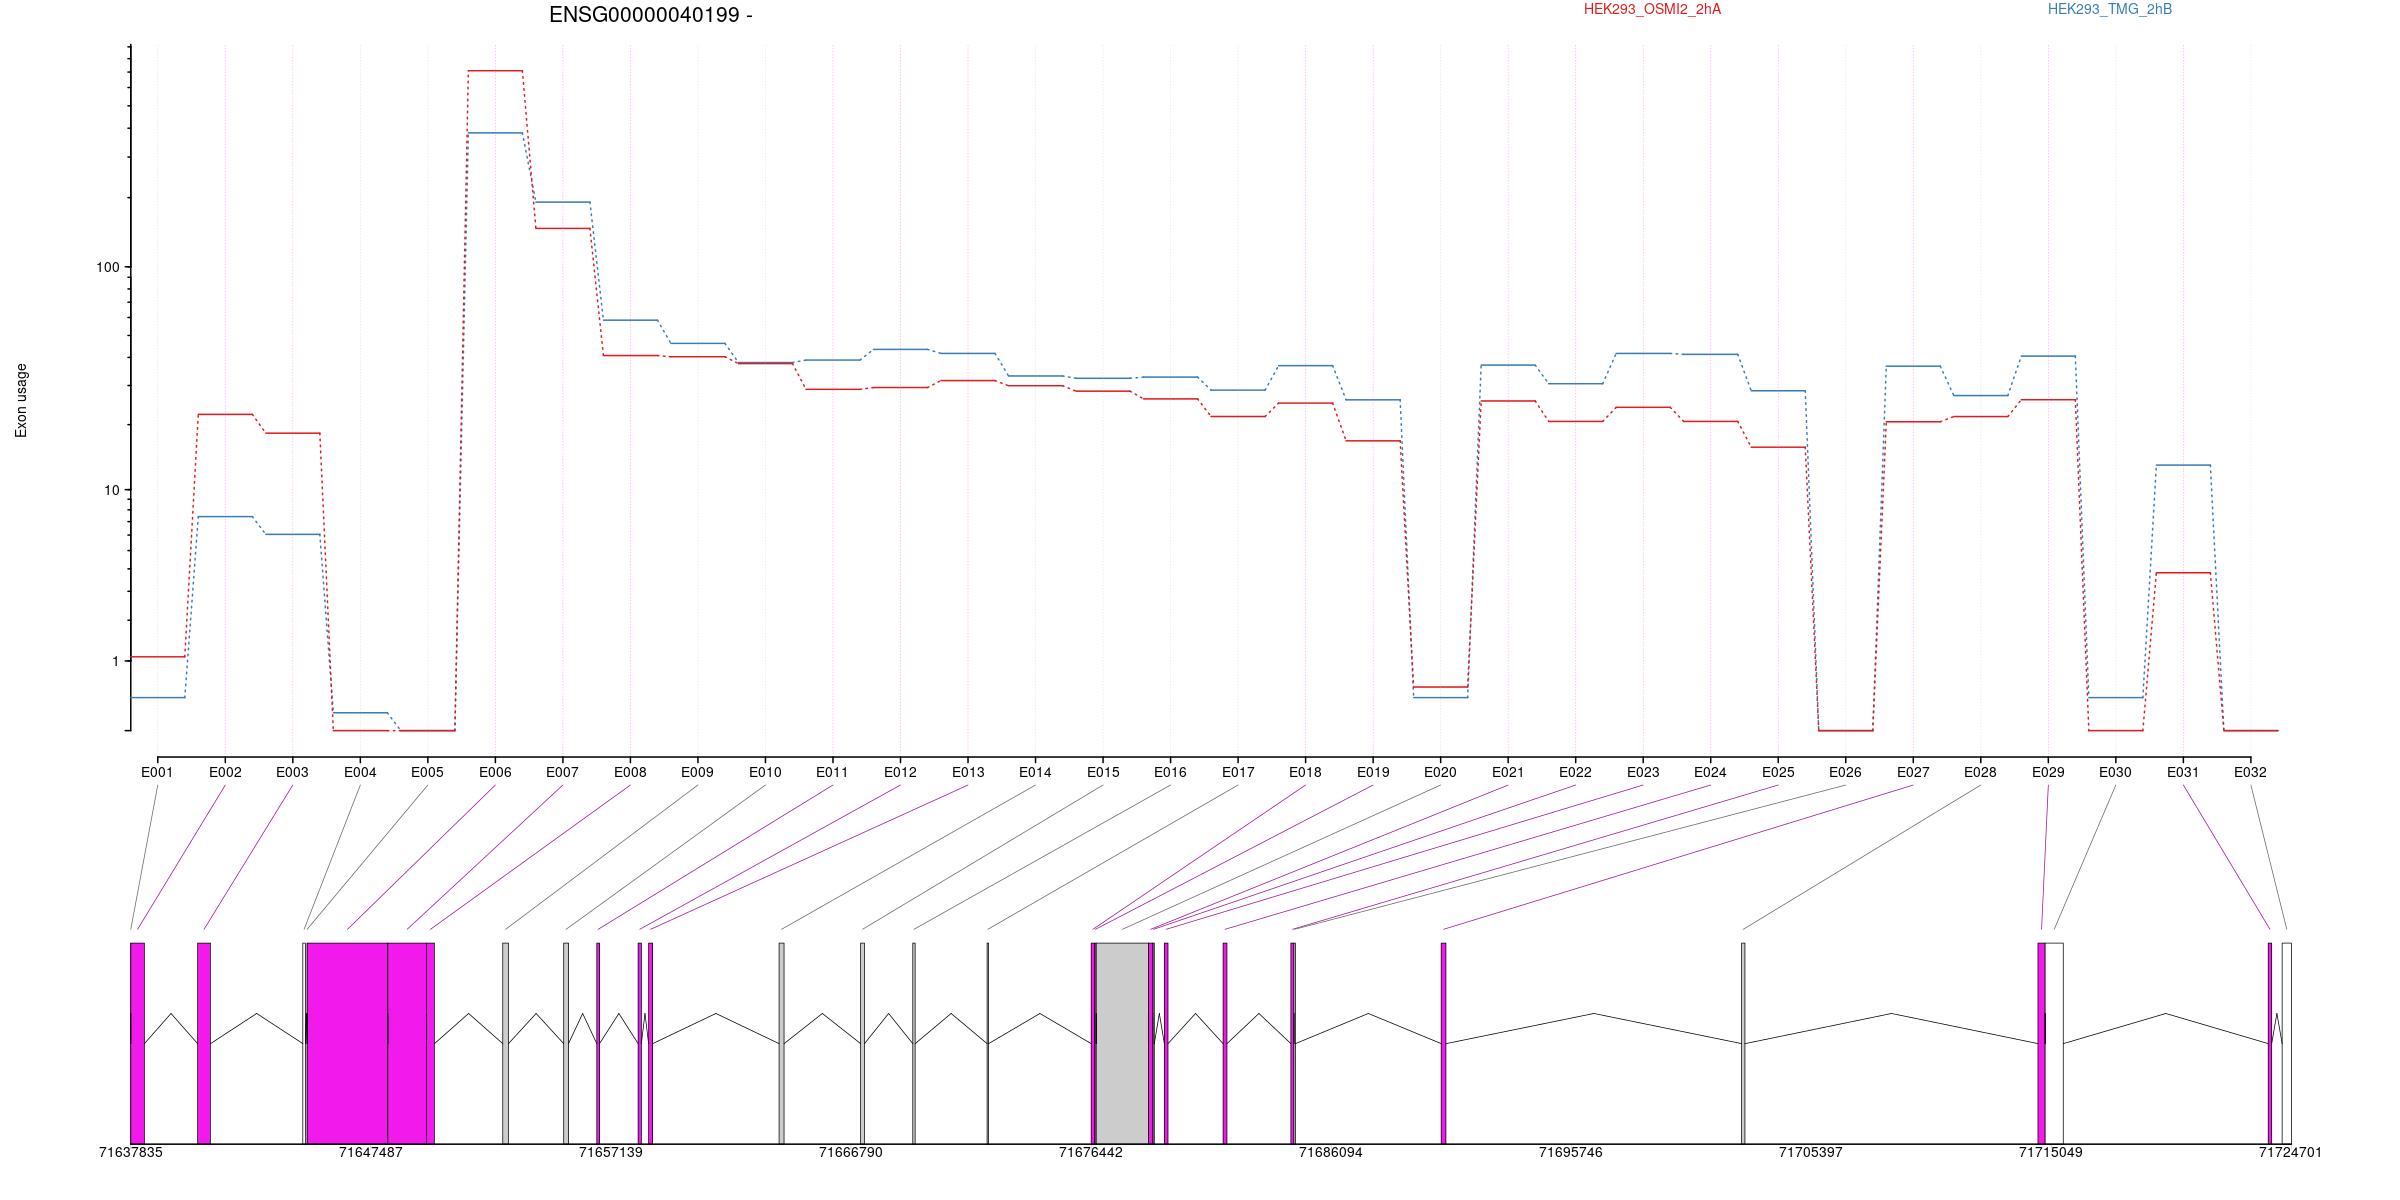Select exon label E027

coord(1913,772)
